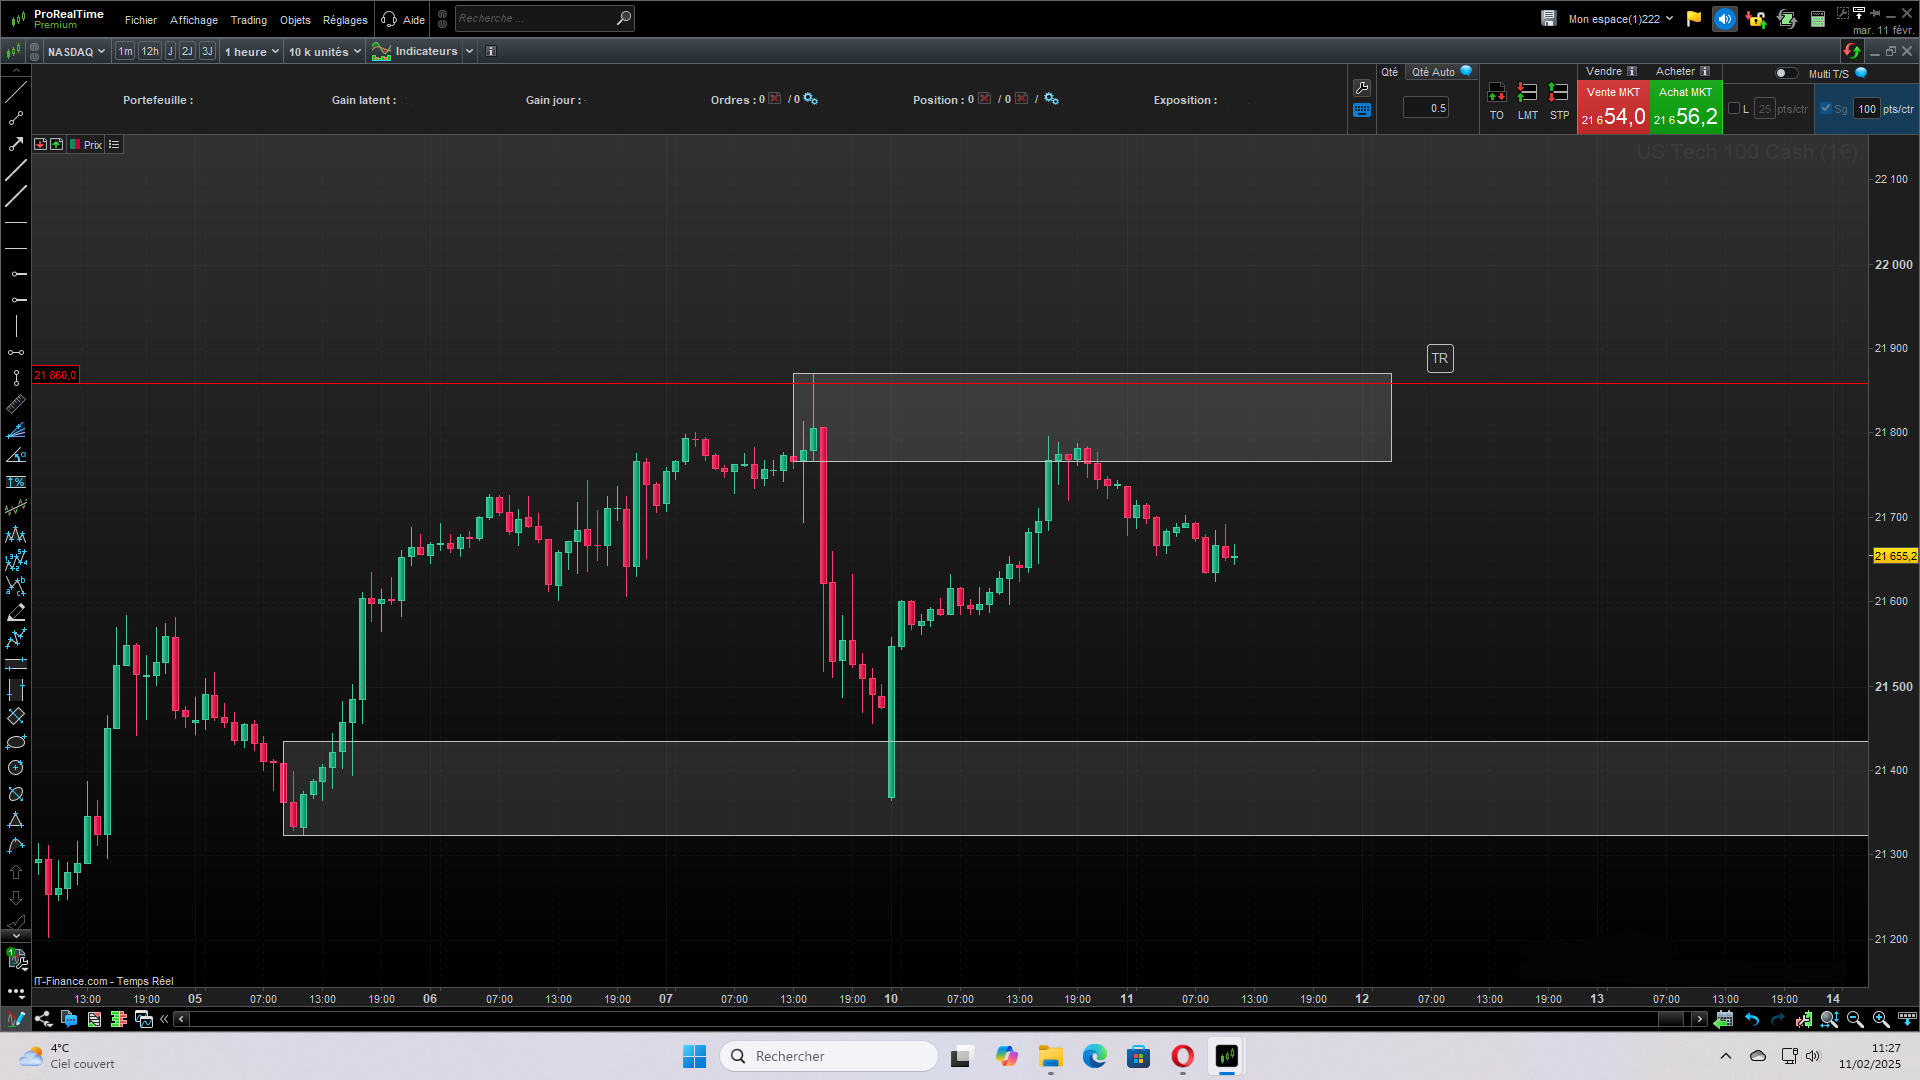Click the share icon in bottom toolbar
Viewport: 1920px width, 1080px height.
point(43,1019)
